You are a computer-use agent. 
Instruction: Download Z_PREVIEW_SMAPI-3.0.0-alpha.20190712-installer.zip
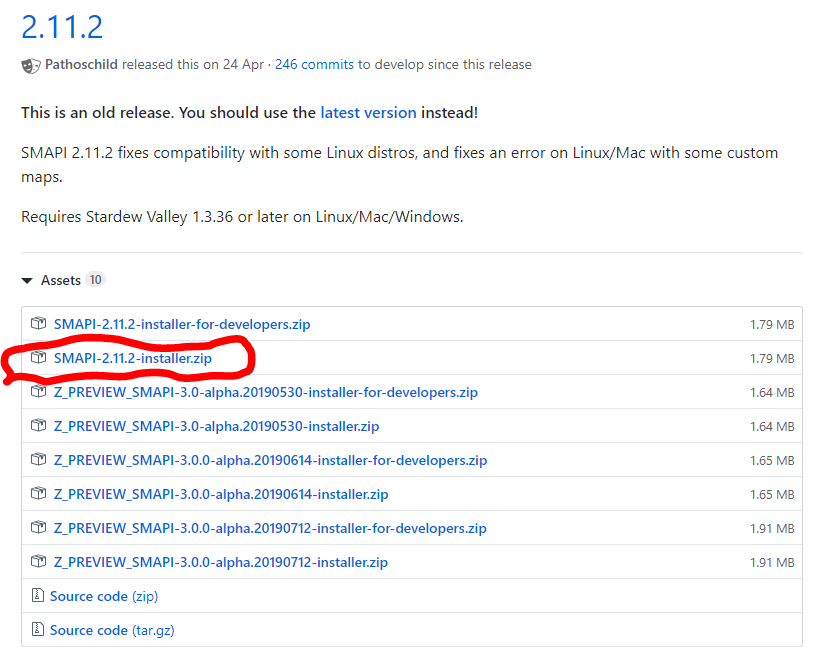pos(221,562)
